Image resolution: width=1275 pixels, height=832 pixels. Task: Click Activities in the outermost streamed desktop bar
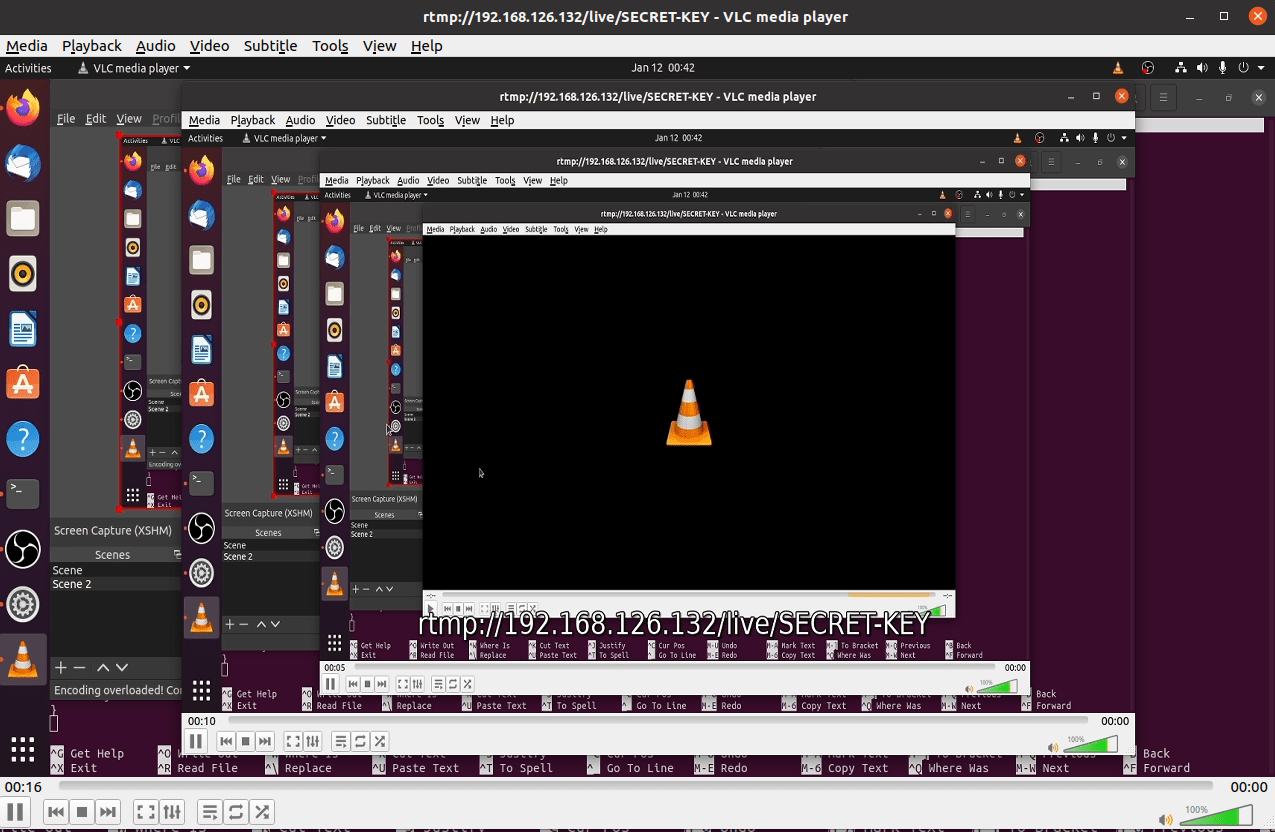click(28, 68)
